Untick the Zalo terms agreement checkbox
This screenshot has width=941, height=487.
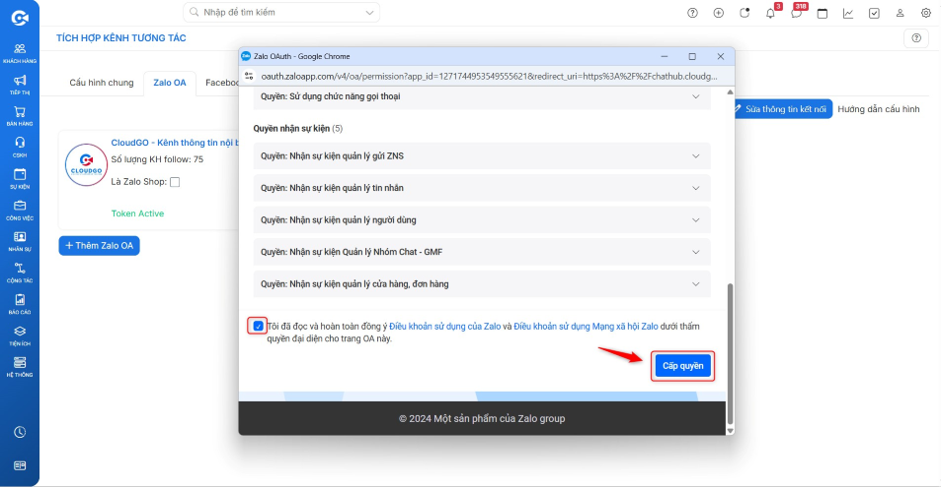(x=258, y=327)
